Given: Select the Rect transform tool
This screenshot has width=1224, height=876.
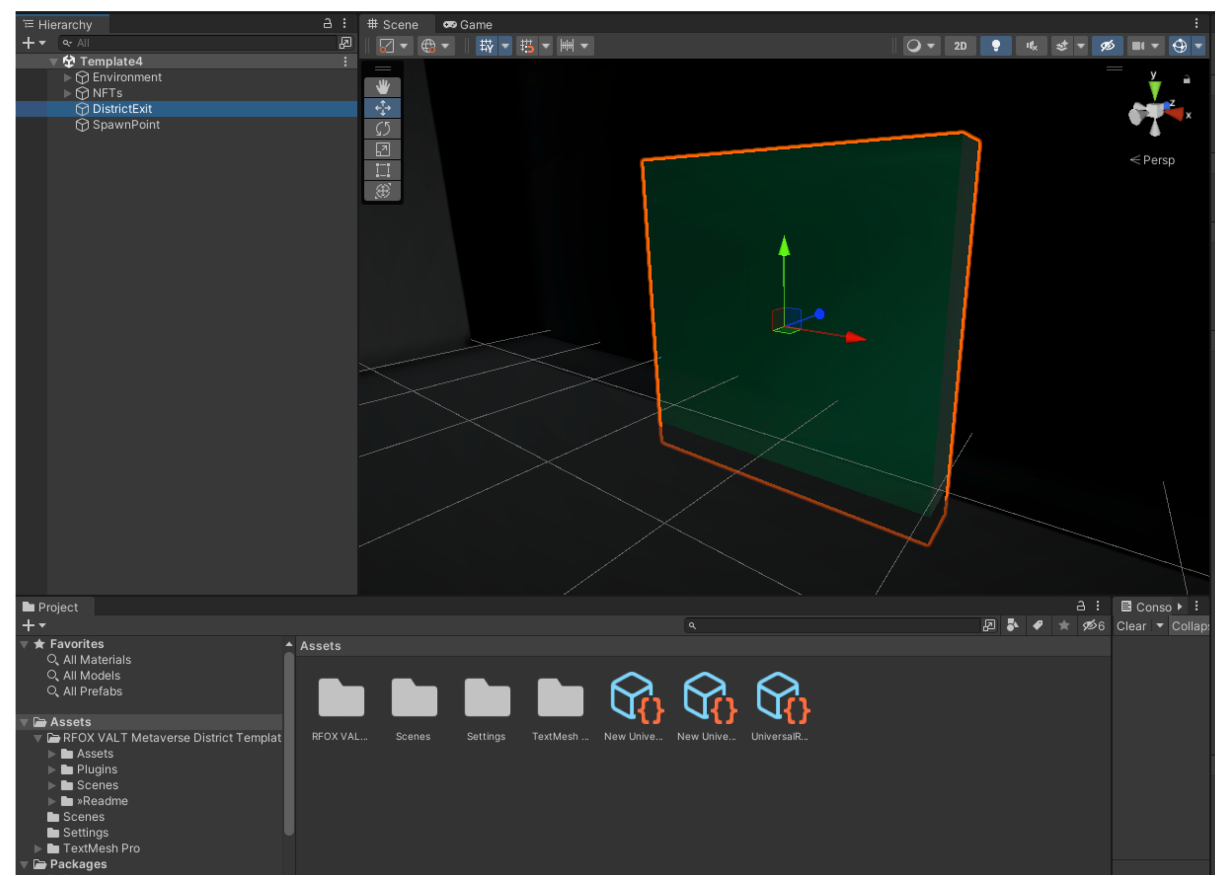Looking at the screenshot, I should pos(382,170).
